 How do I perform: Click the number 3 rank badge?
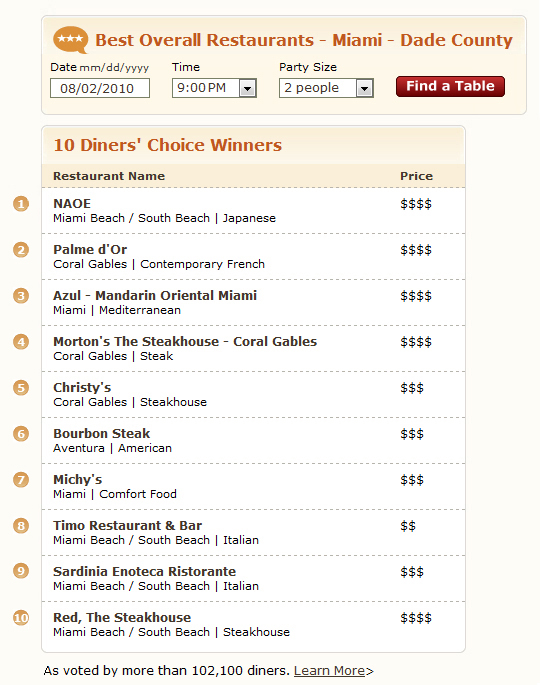[x=21, y=296]
